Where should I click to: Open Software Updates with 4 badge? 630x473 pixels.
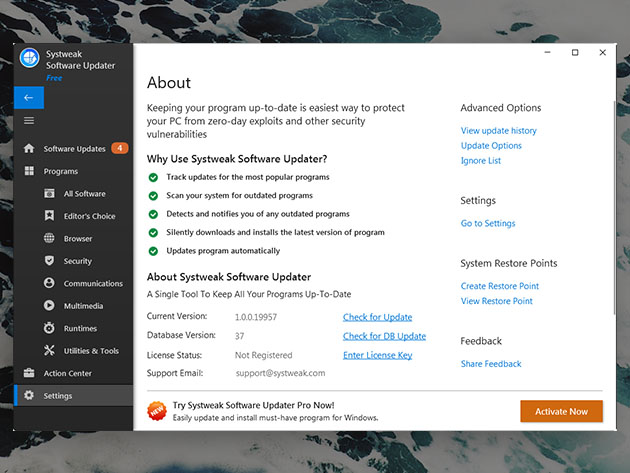tap(74, 149)
